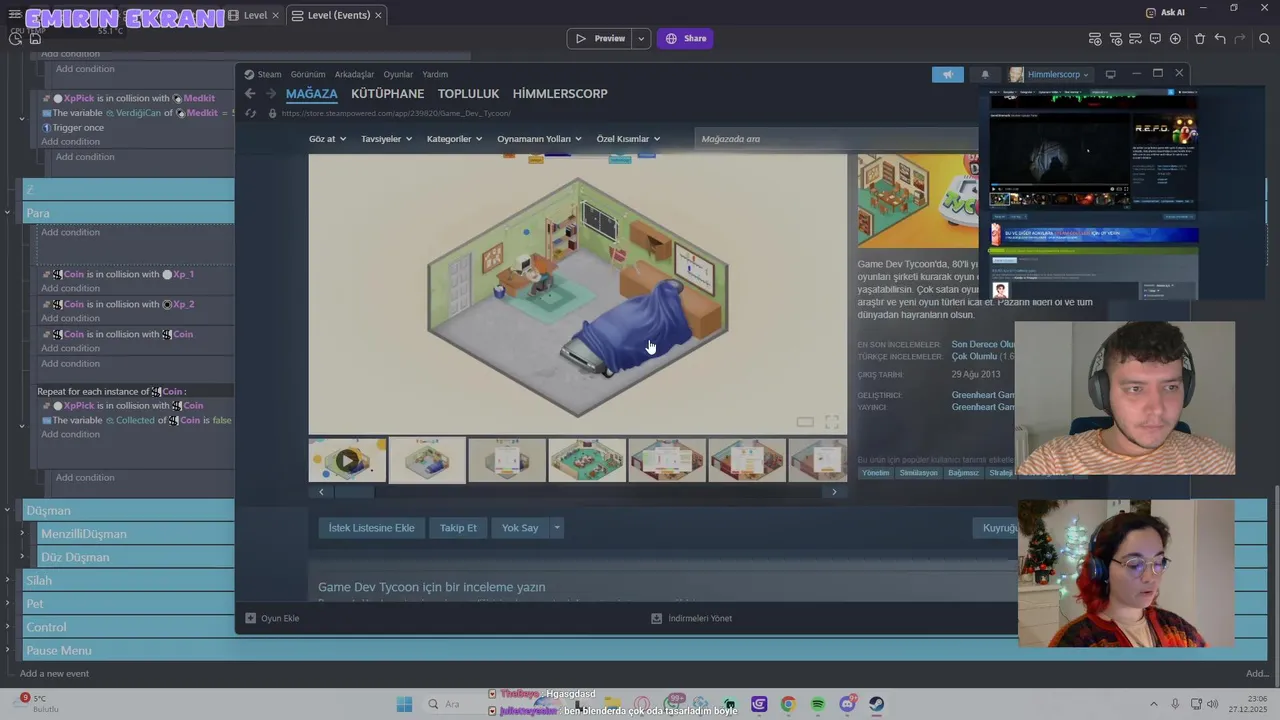Open HİMMLERSCORP profile section
Screen dimensions: 1280x720
pos(560,94)
